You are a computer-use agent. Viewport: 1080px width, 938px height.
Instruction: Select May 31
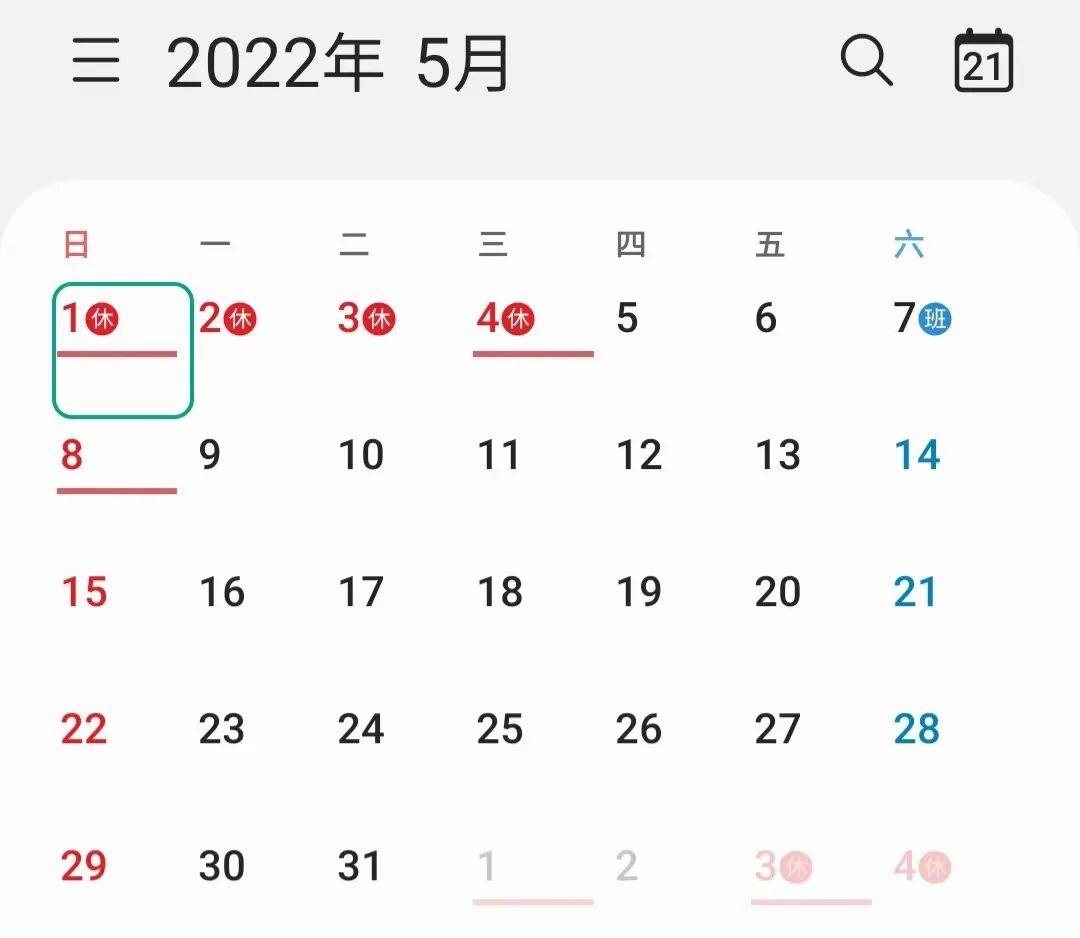tap(360, 867)
